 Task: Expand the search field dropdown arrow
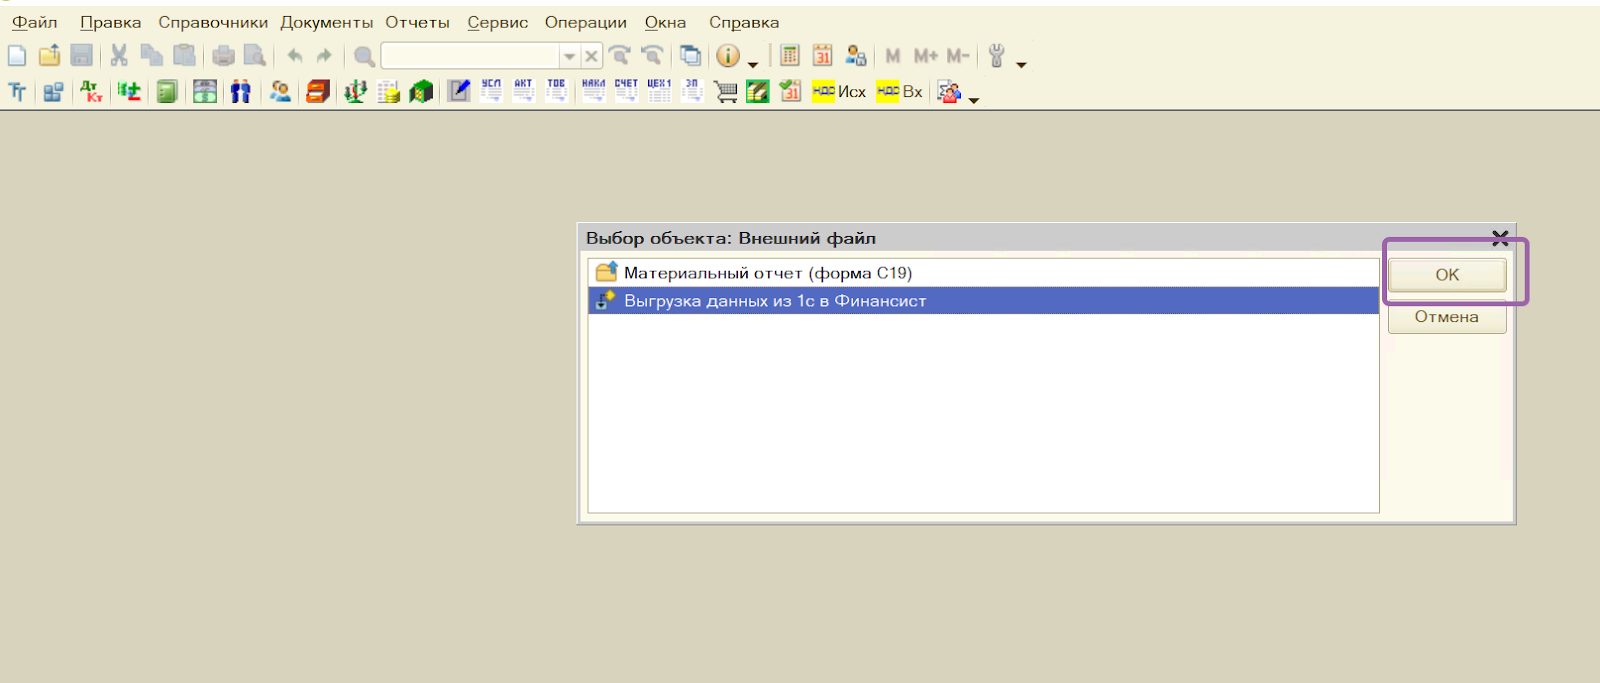point(569,57)
